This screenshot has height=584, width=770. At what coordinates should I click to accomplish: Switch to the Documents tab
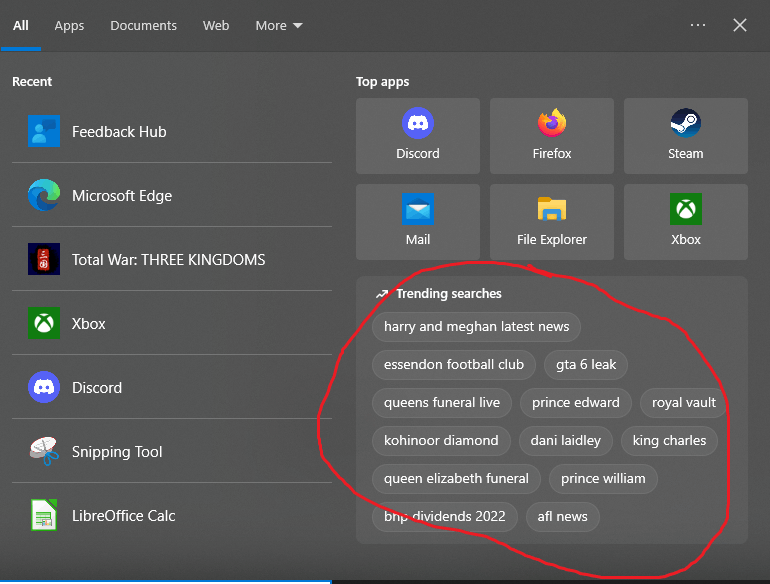point(143,26)
